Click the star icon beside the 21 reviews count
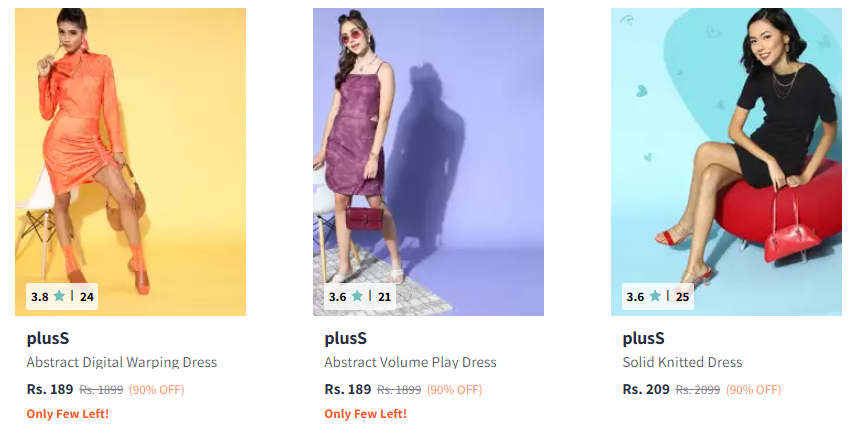 (x=357, y=296)
